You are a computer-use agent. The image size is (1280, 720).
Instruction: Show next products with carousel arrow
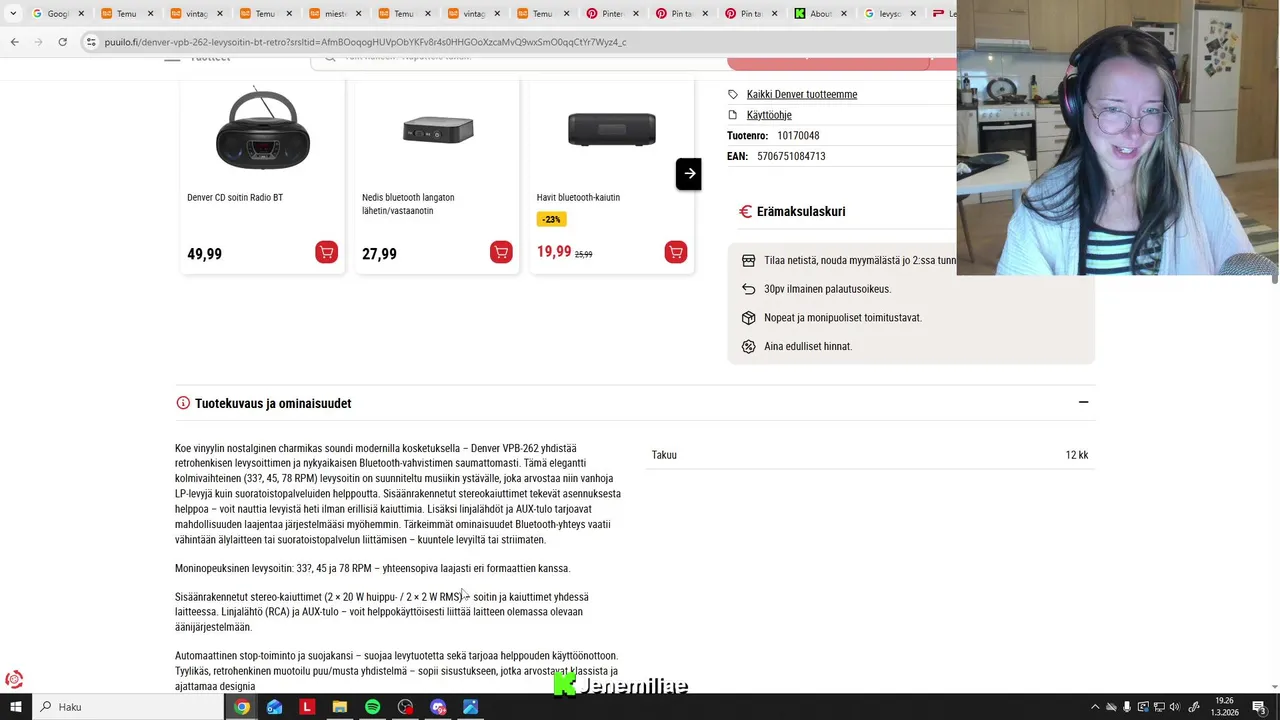click(x=688, y=174)
